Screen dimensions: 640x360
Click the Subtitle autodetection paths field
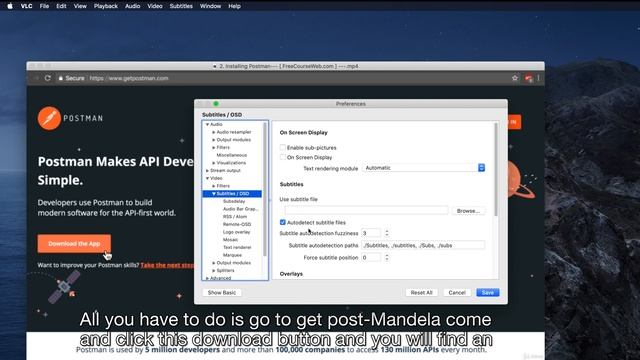[423, 245]
